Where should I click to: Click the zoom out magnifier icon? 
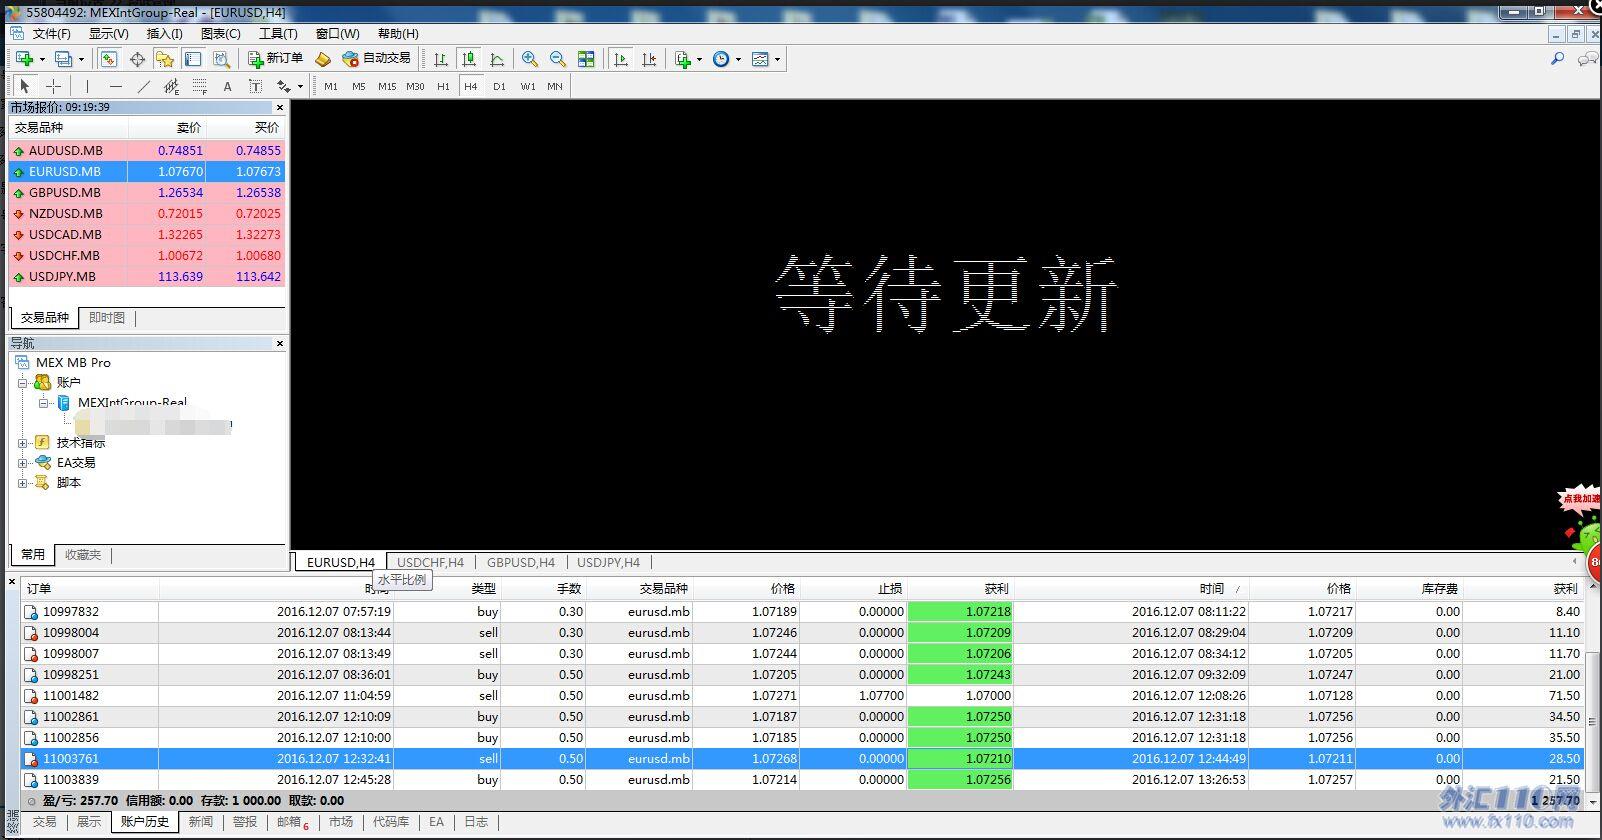pyautogui.click(x=558, y=59)
